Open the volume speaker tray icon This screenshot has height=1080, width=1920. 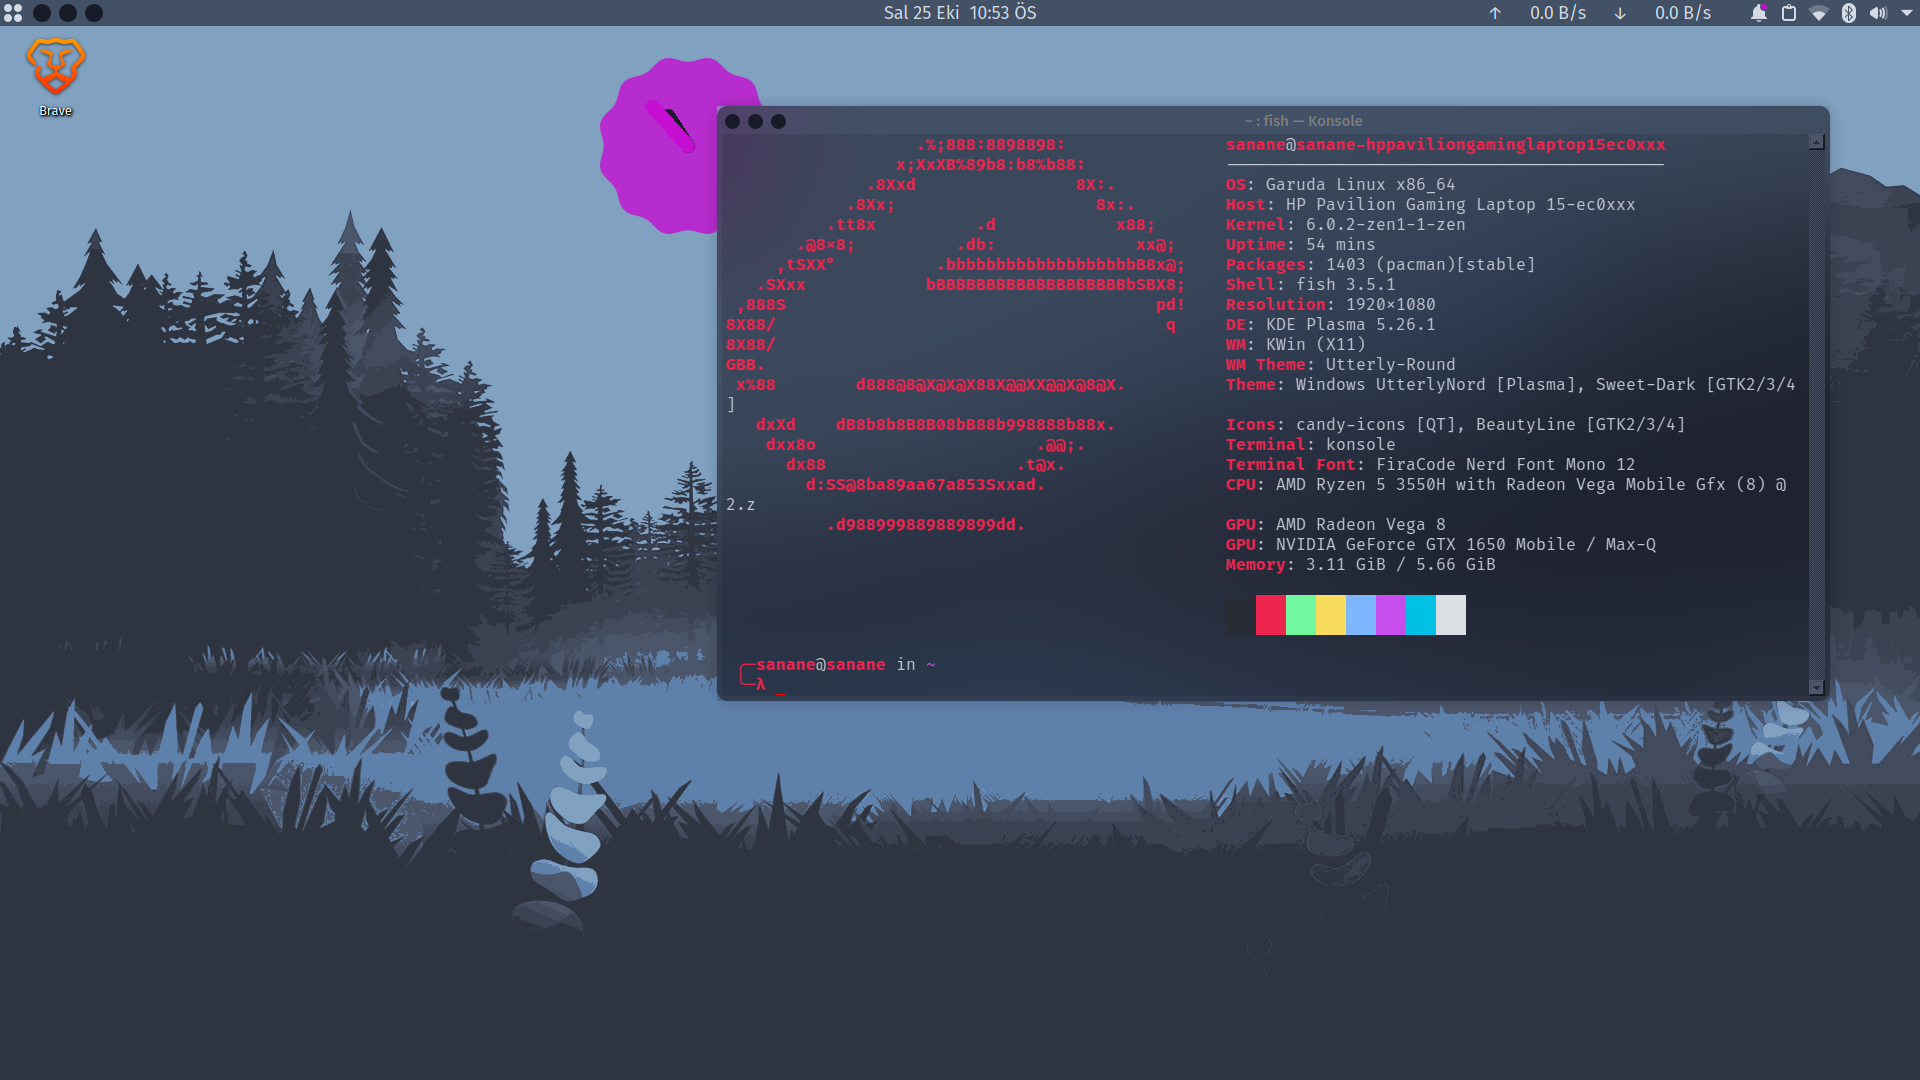(x=1878, y=13)
